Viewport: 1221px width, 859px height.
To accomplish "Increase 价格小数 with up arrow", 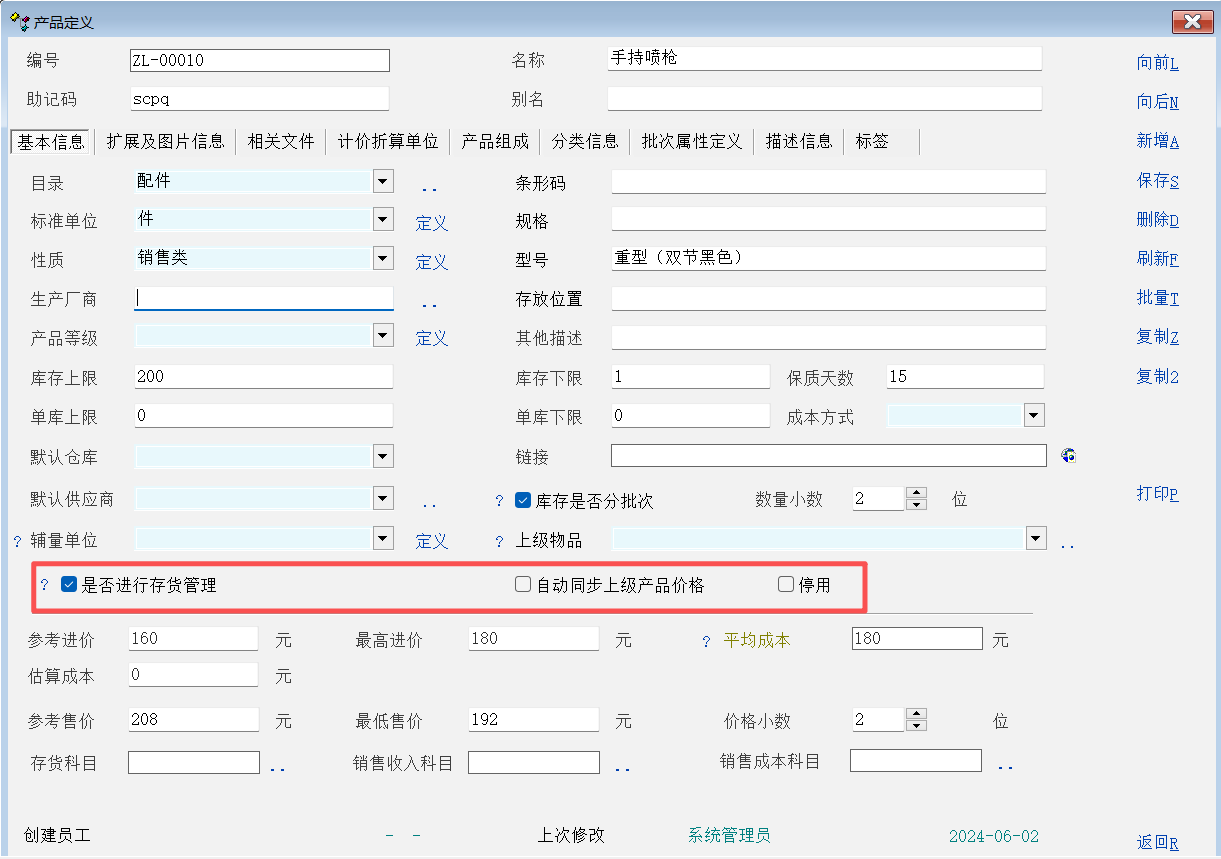I will (x=916, y=714).
